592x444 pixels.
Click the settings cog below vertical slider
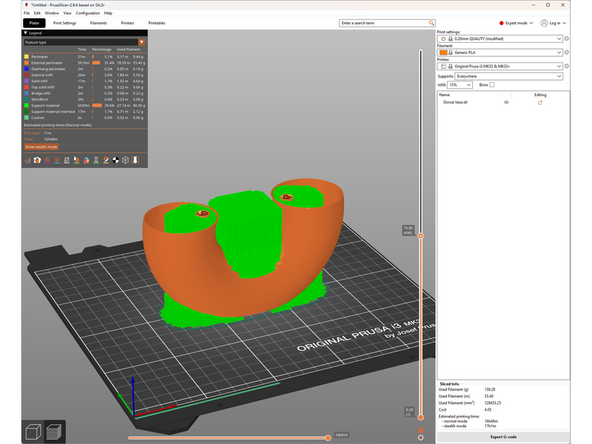click(x=420, y=438)
